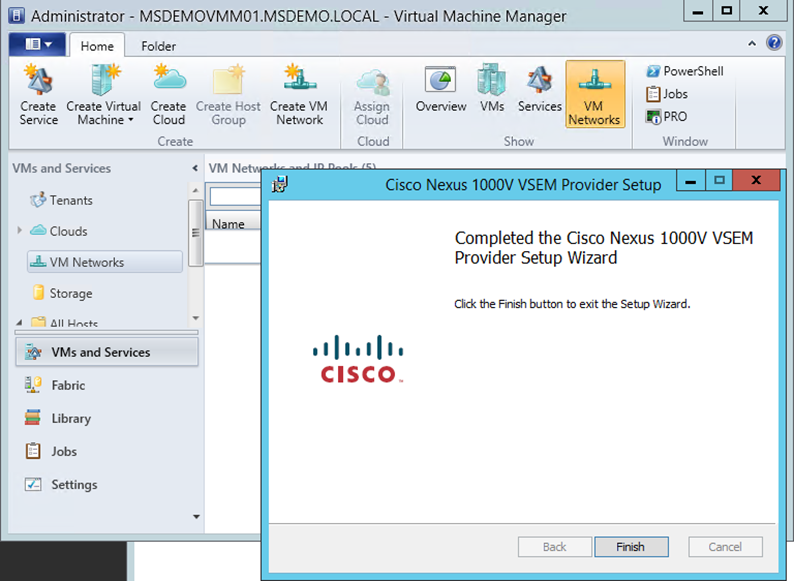Switch to the Folder ribbon tab

(x=158, y=46)
